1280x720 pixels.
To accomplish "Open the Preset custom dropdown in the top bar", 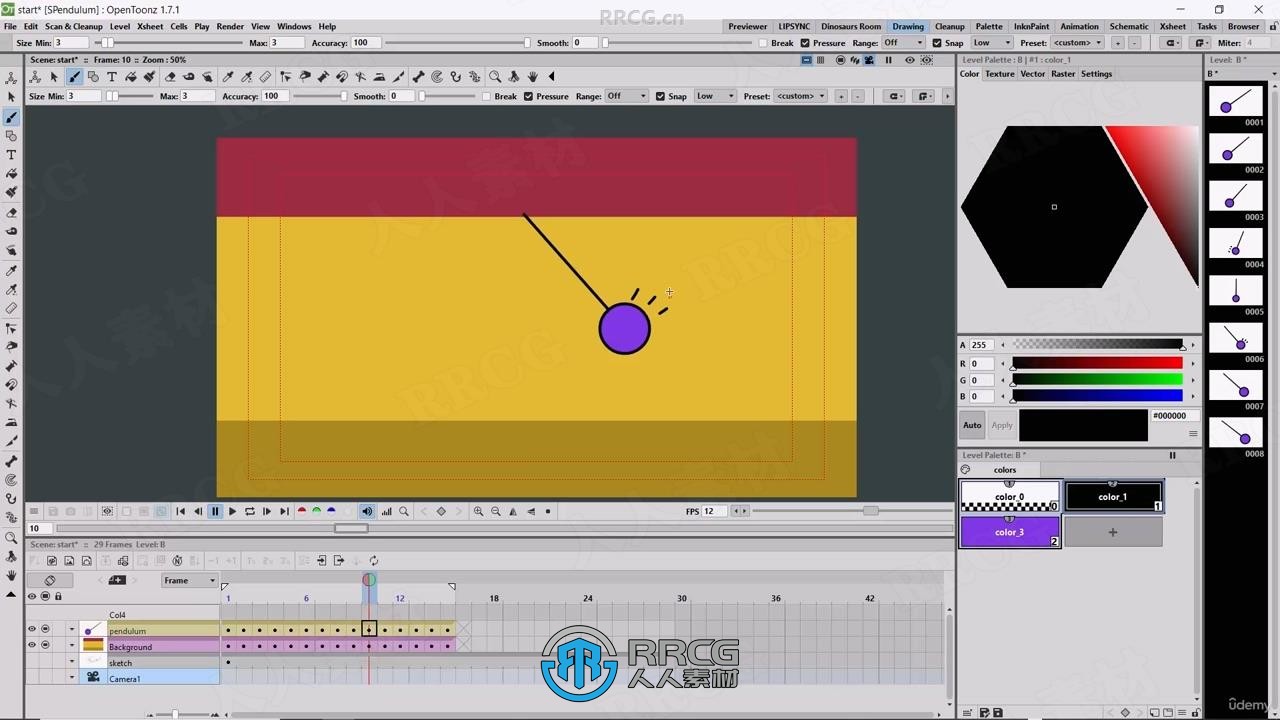I will coord(1077,43).
